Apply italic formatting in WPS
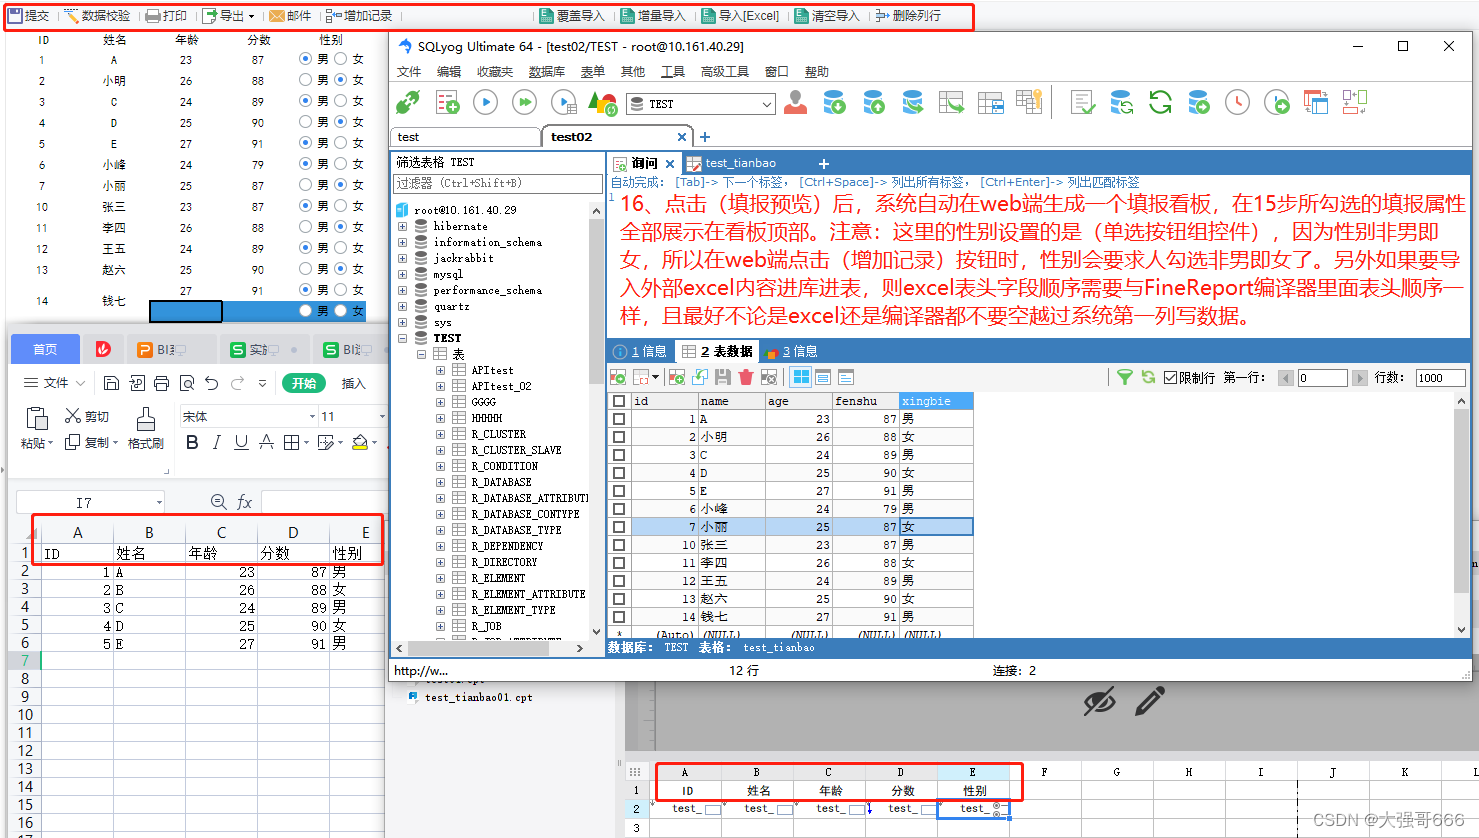 point(216,442)
